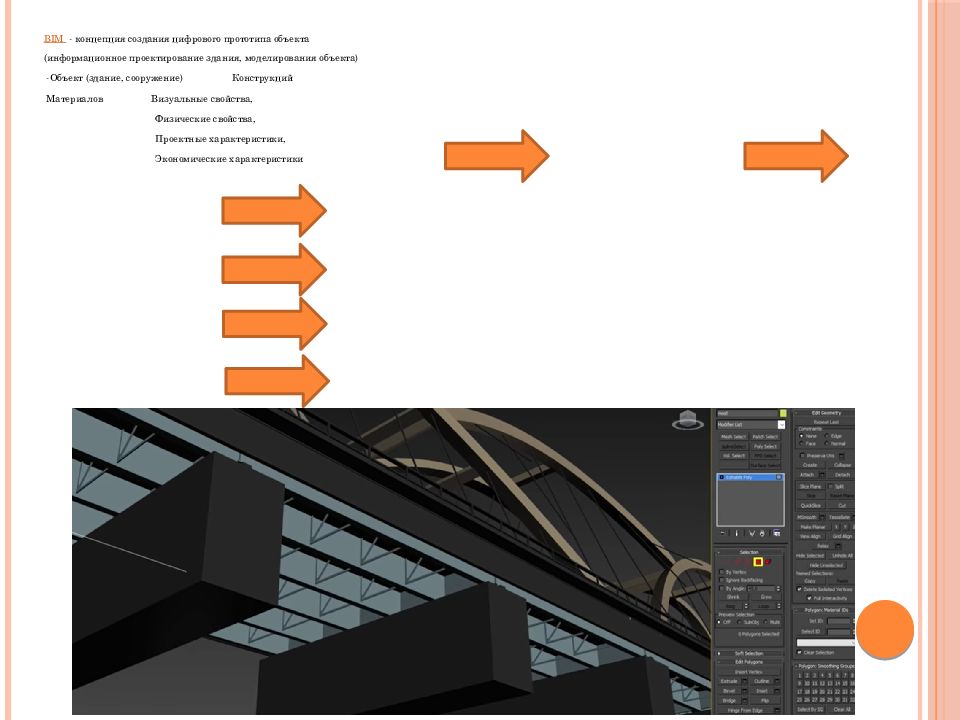The height and width of the screenshot is (720, 960).
Task: Select Preview Selection Multi radio
Action: [x=765, y=622]
